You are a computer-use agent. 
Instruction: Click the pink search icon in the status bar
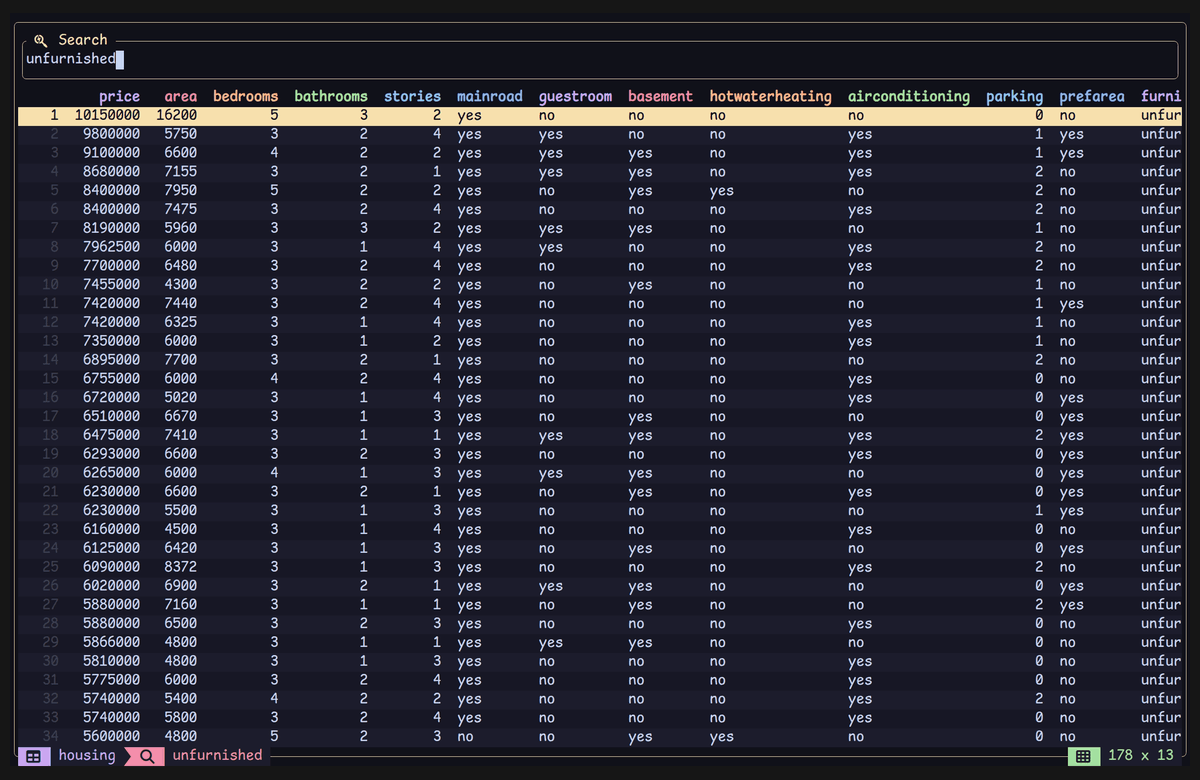click(146, 756)
